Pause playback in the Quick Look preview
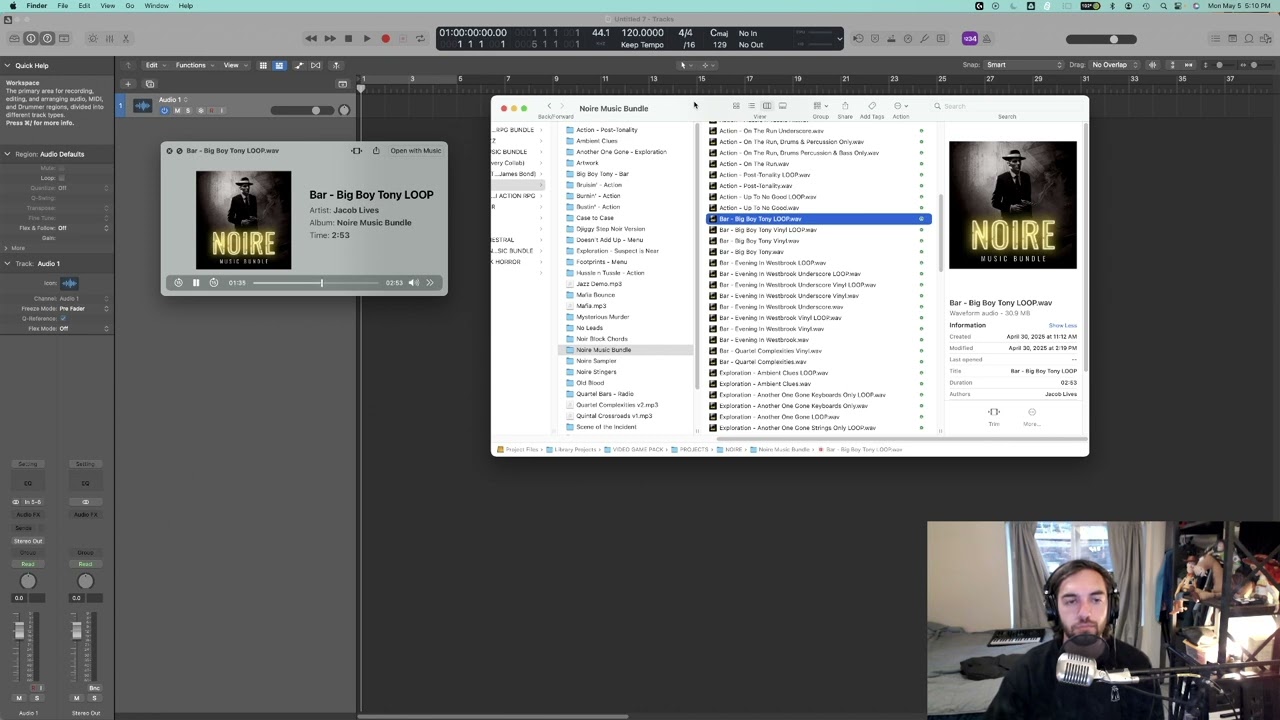Viewport: 1280px width, 720px height. click(x=196, y=283)
